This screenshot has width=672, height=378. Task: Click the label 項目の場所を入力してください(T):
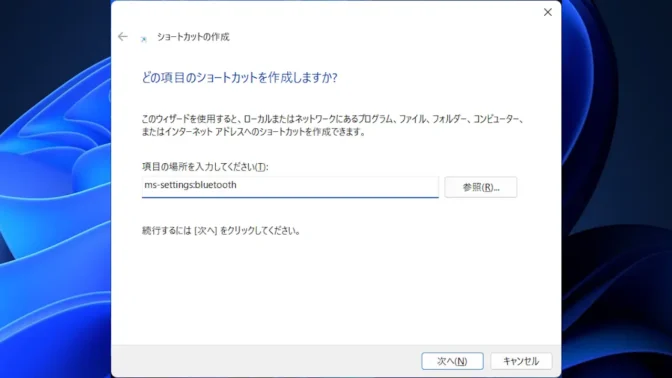click(205, 167)
